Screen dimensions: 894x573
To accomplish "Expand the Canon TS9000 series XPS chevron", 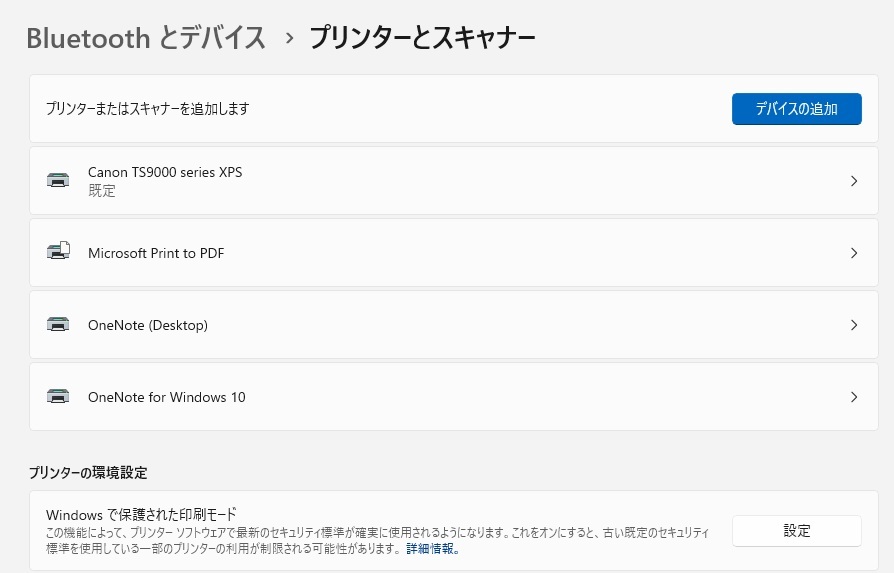I will (854, 181).
